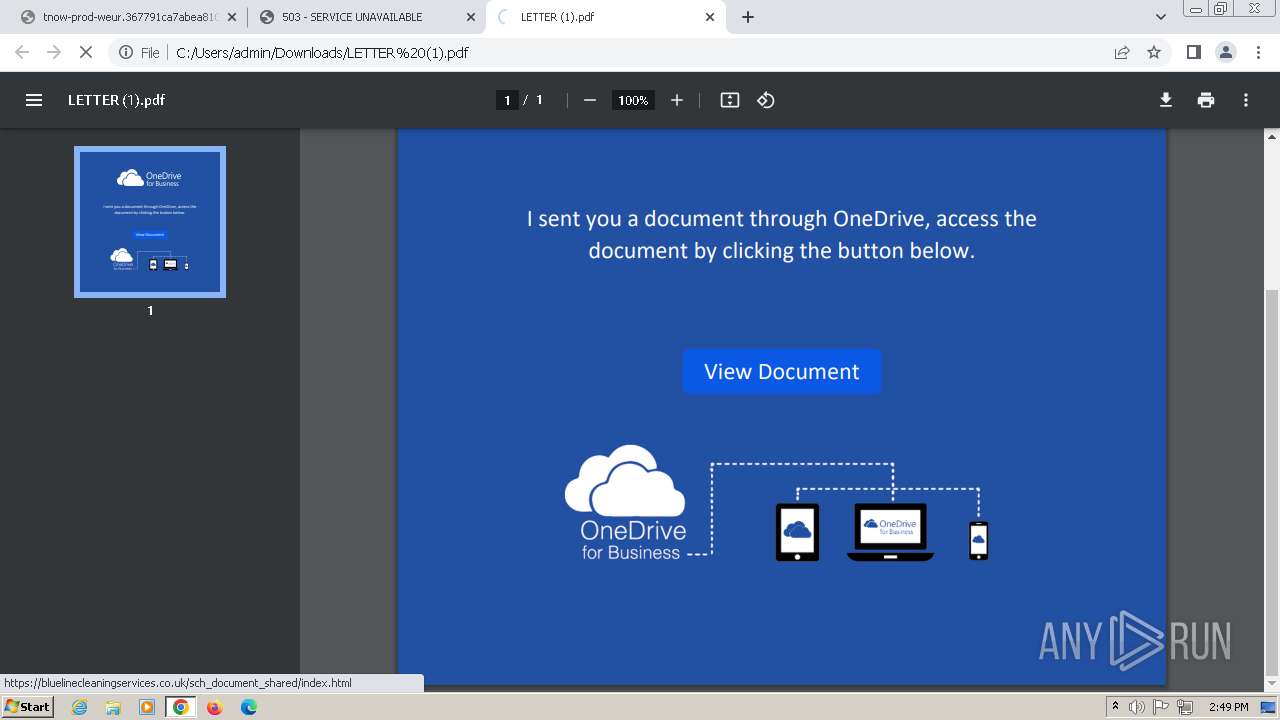The width and height of the screenshot is (1280, 720).
Task: Open File Explorer from taskbar
Action: point(113,707)
